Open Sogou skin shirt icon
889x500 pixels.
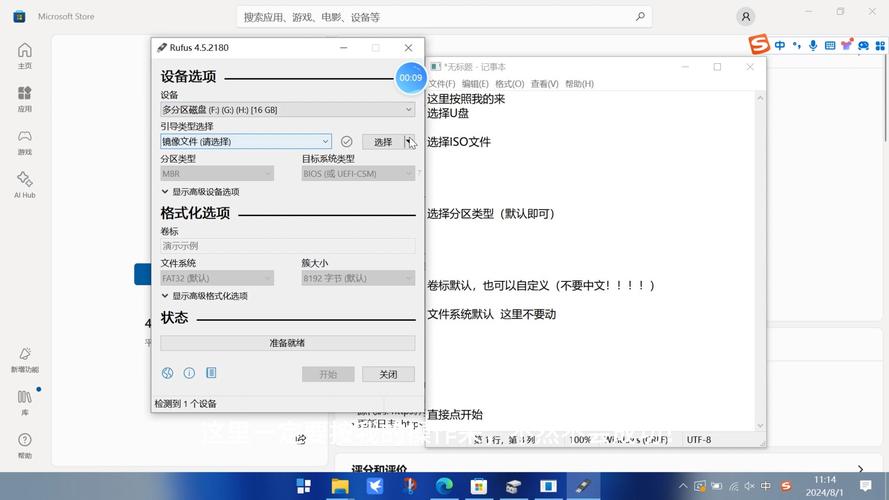846,45
